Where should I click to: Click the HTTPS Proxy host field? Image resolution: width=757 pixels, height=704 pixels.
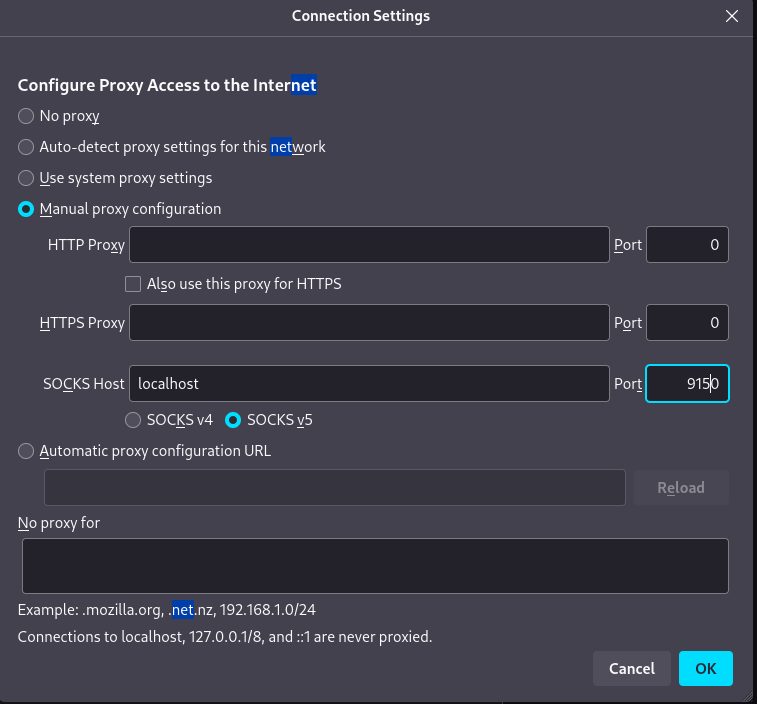(369, 323)
